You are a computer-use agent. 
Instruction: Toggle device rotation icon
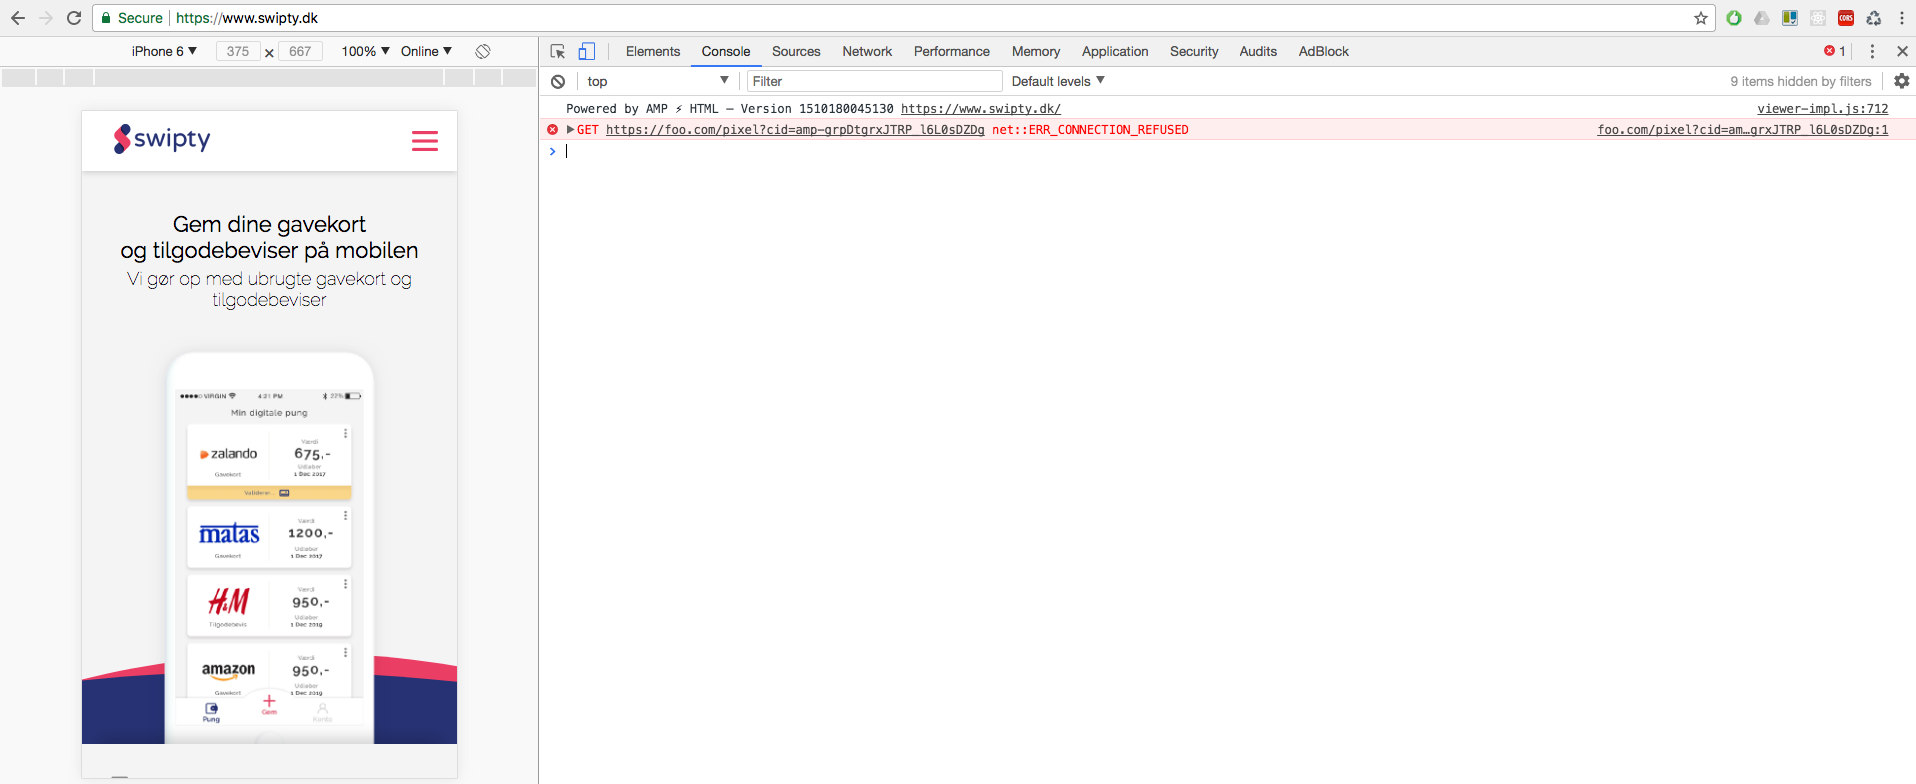(x=483, y=51)
